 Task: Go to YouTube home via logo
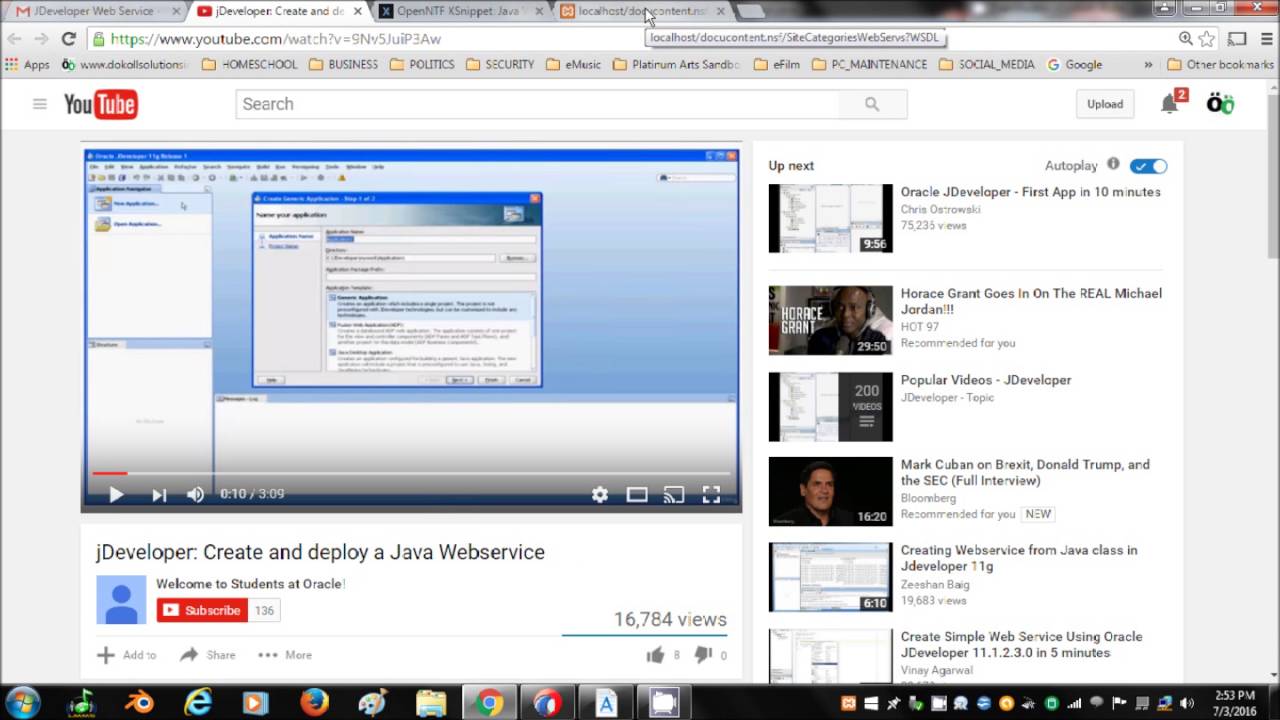click(x=101, y=104)
